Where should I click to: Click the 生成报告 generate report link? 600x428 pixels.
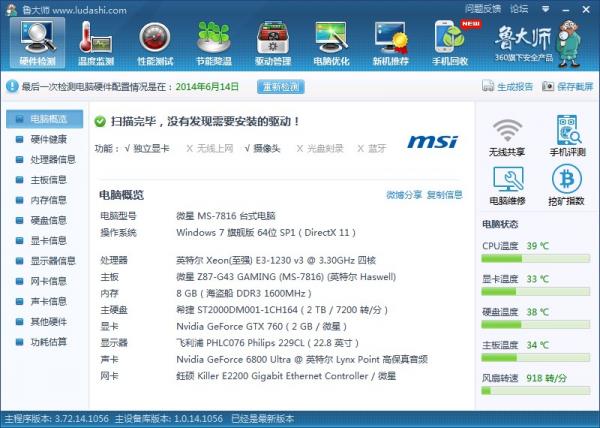coord(515,87)
